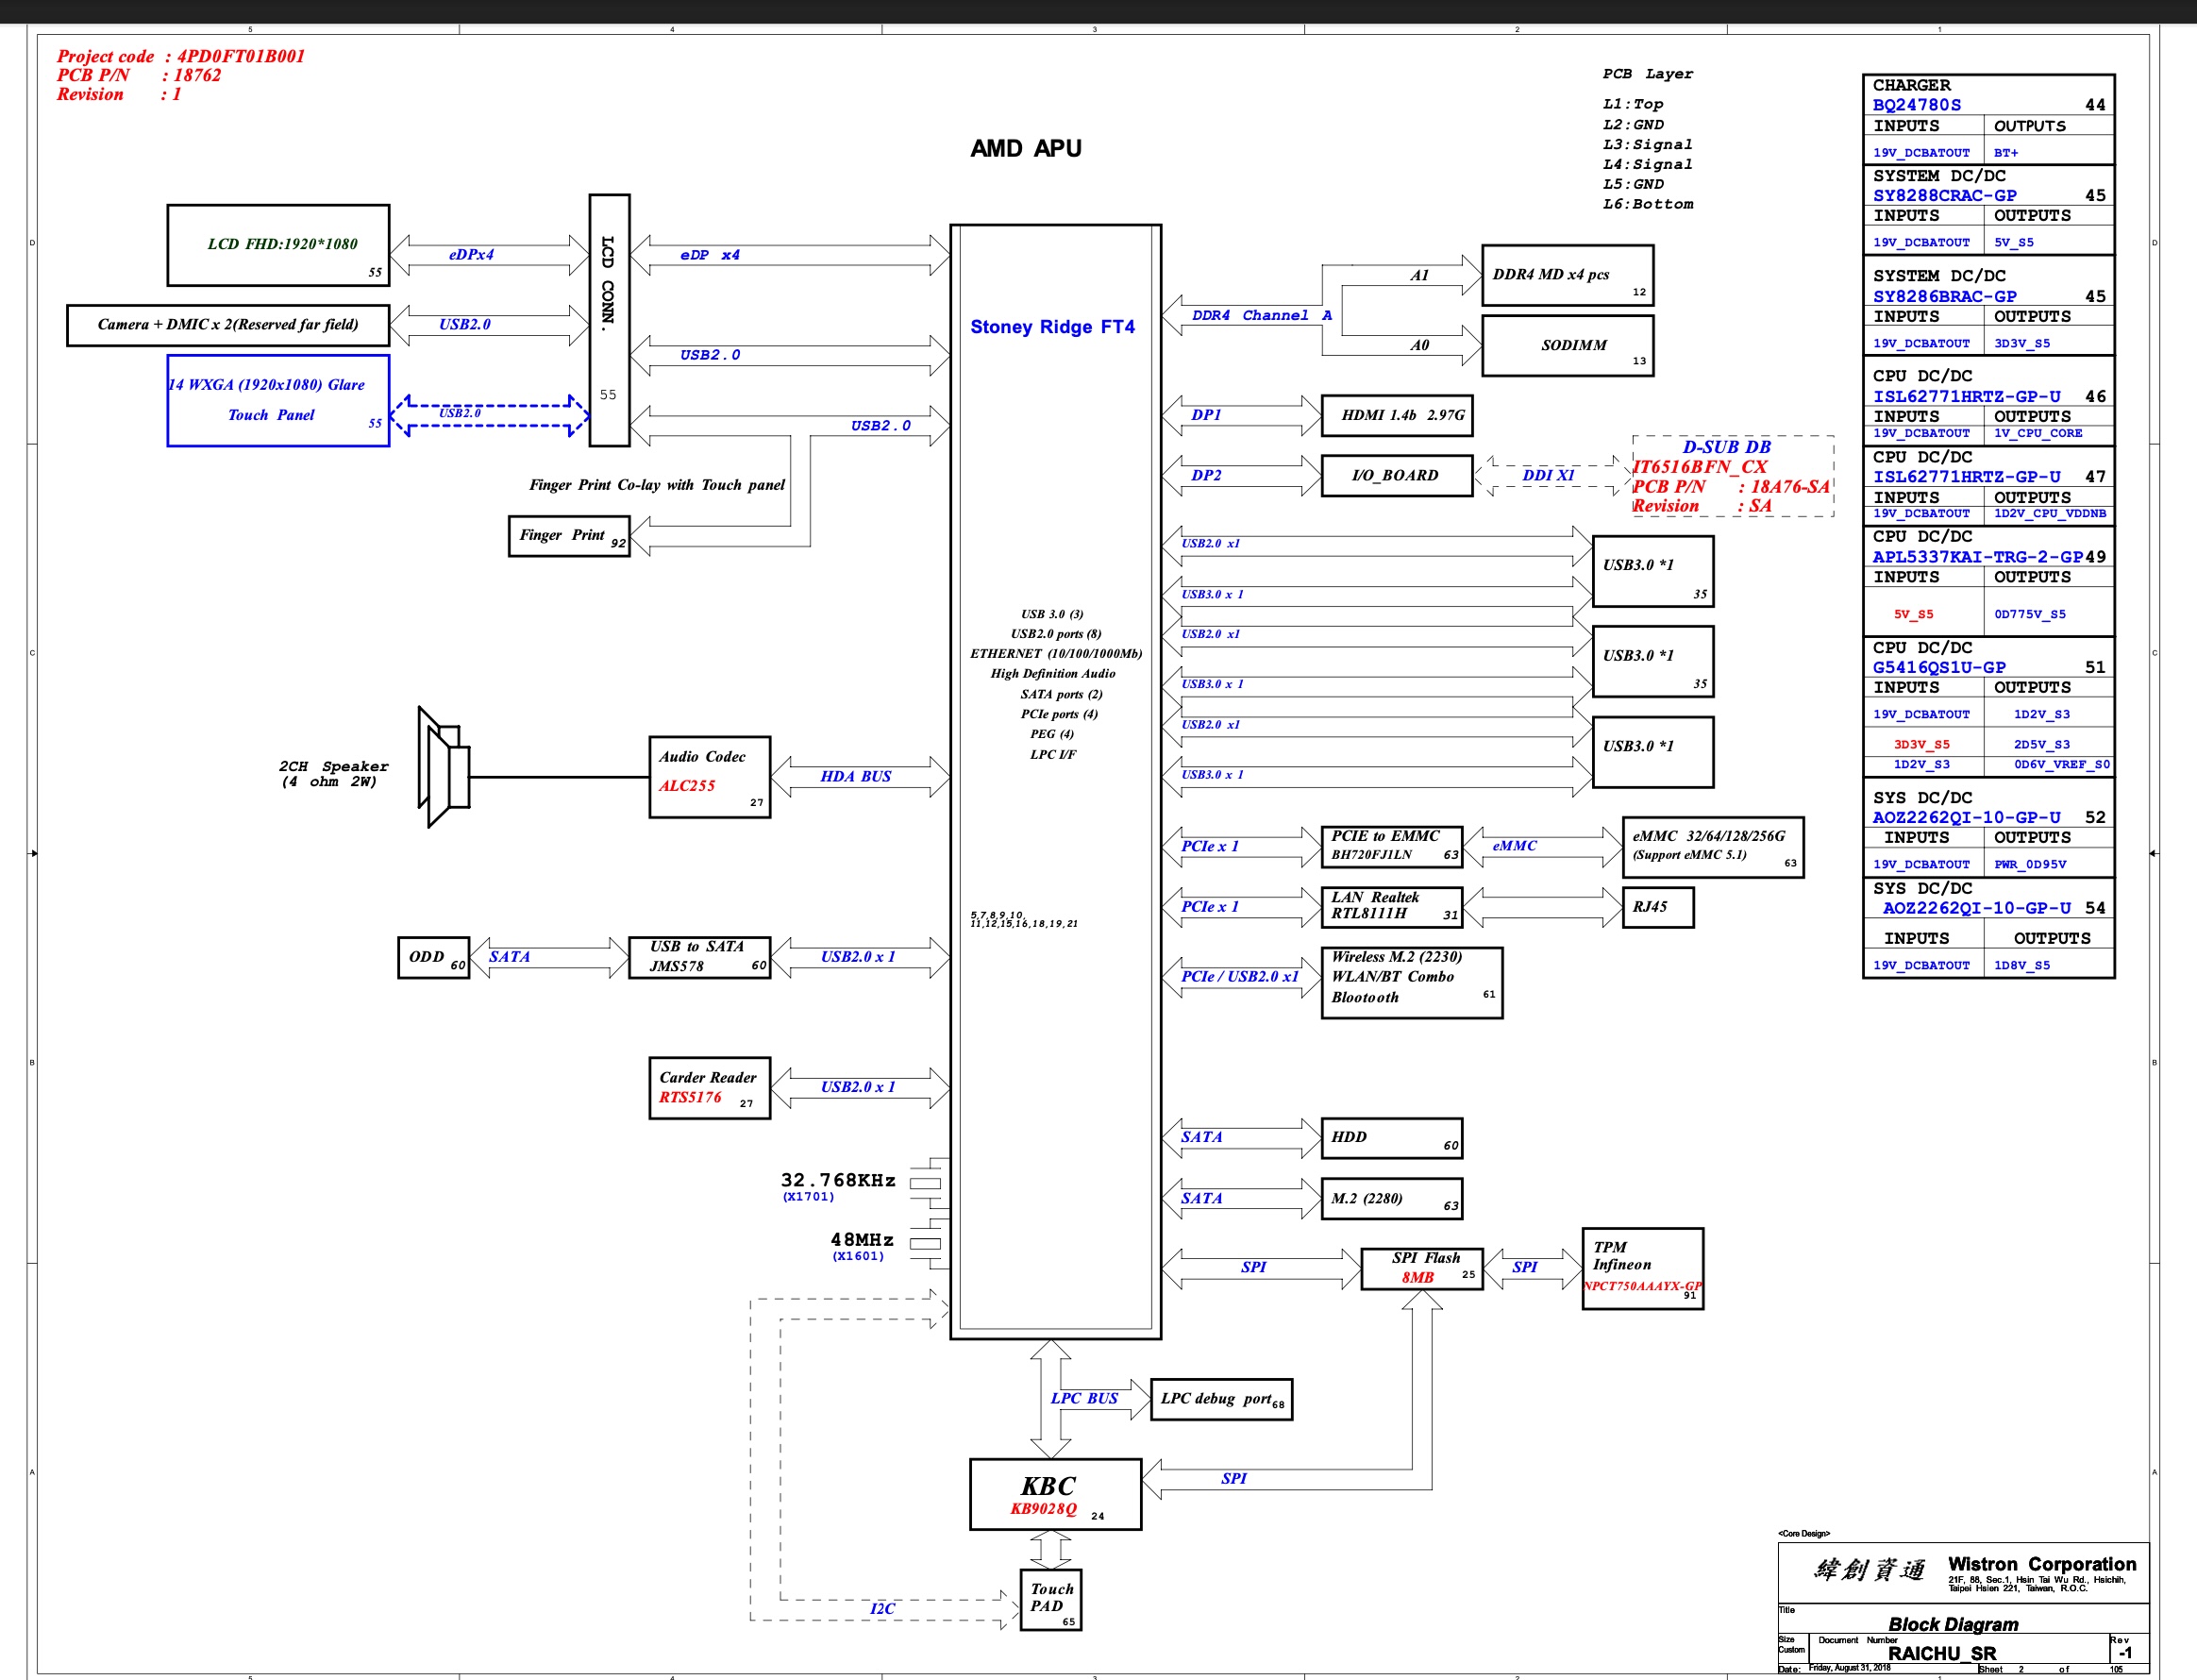Select the SPI Flash 8MB block

pyautogui.click(x=1421, y=1269)
